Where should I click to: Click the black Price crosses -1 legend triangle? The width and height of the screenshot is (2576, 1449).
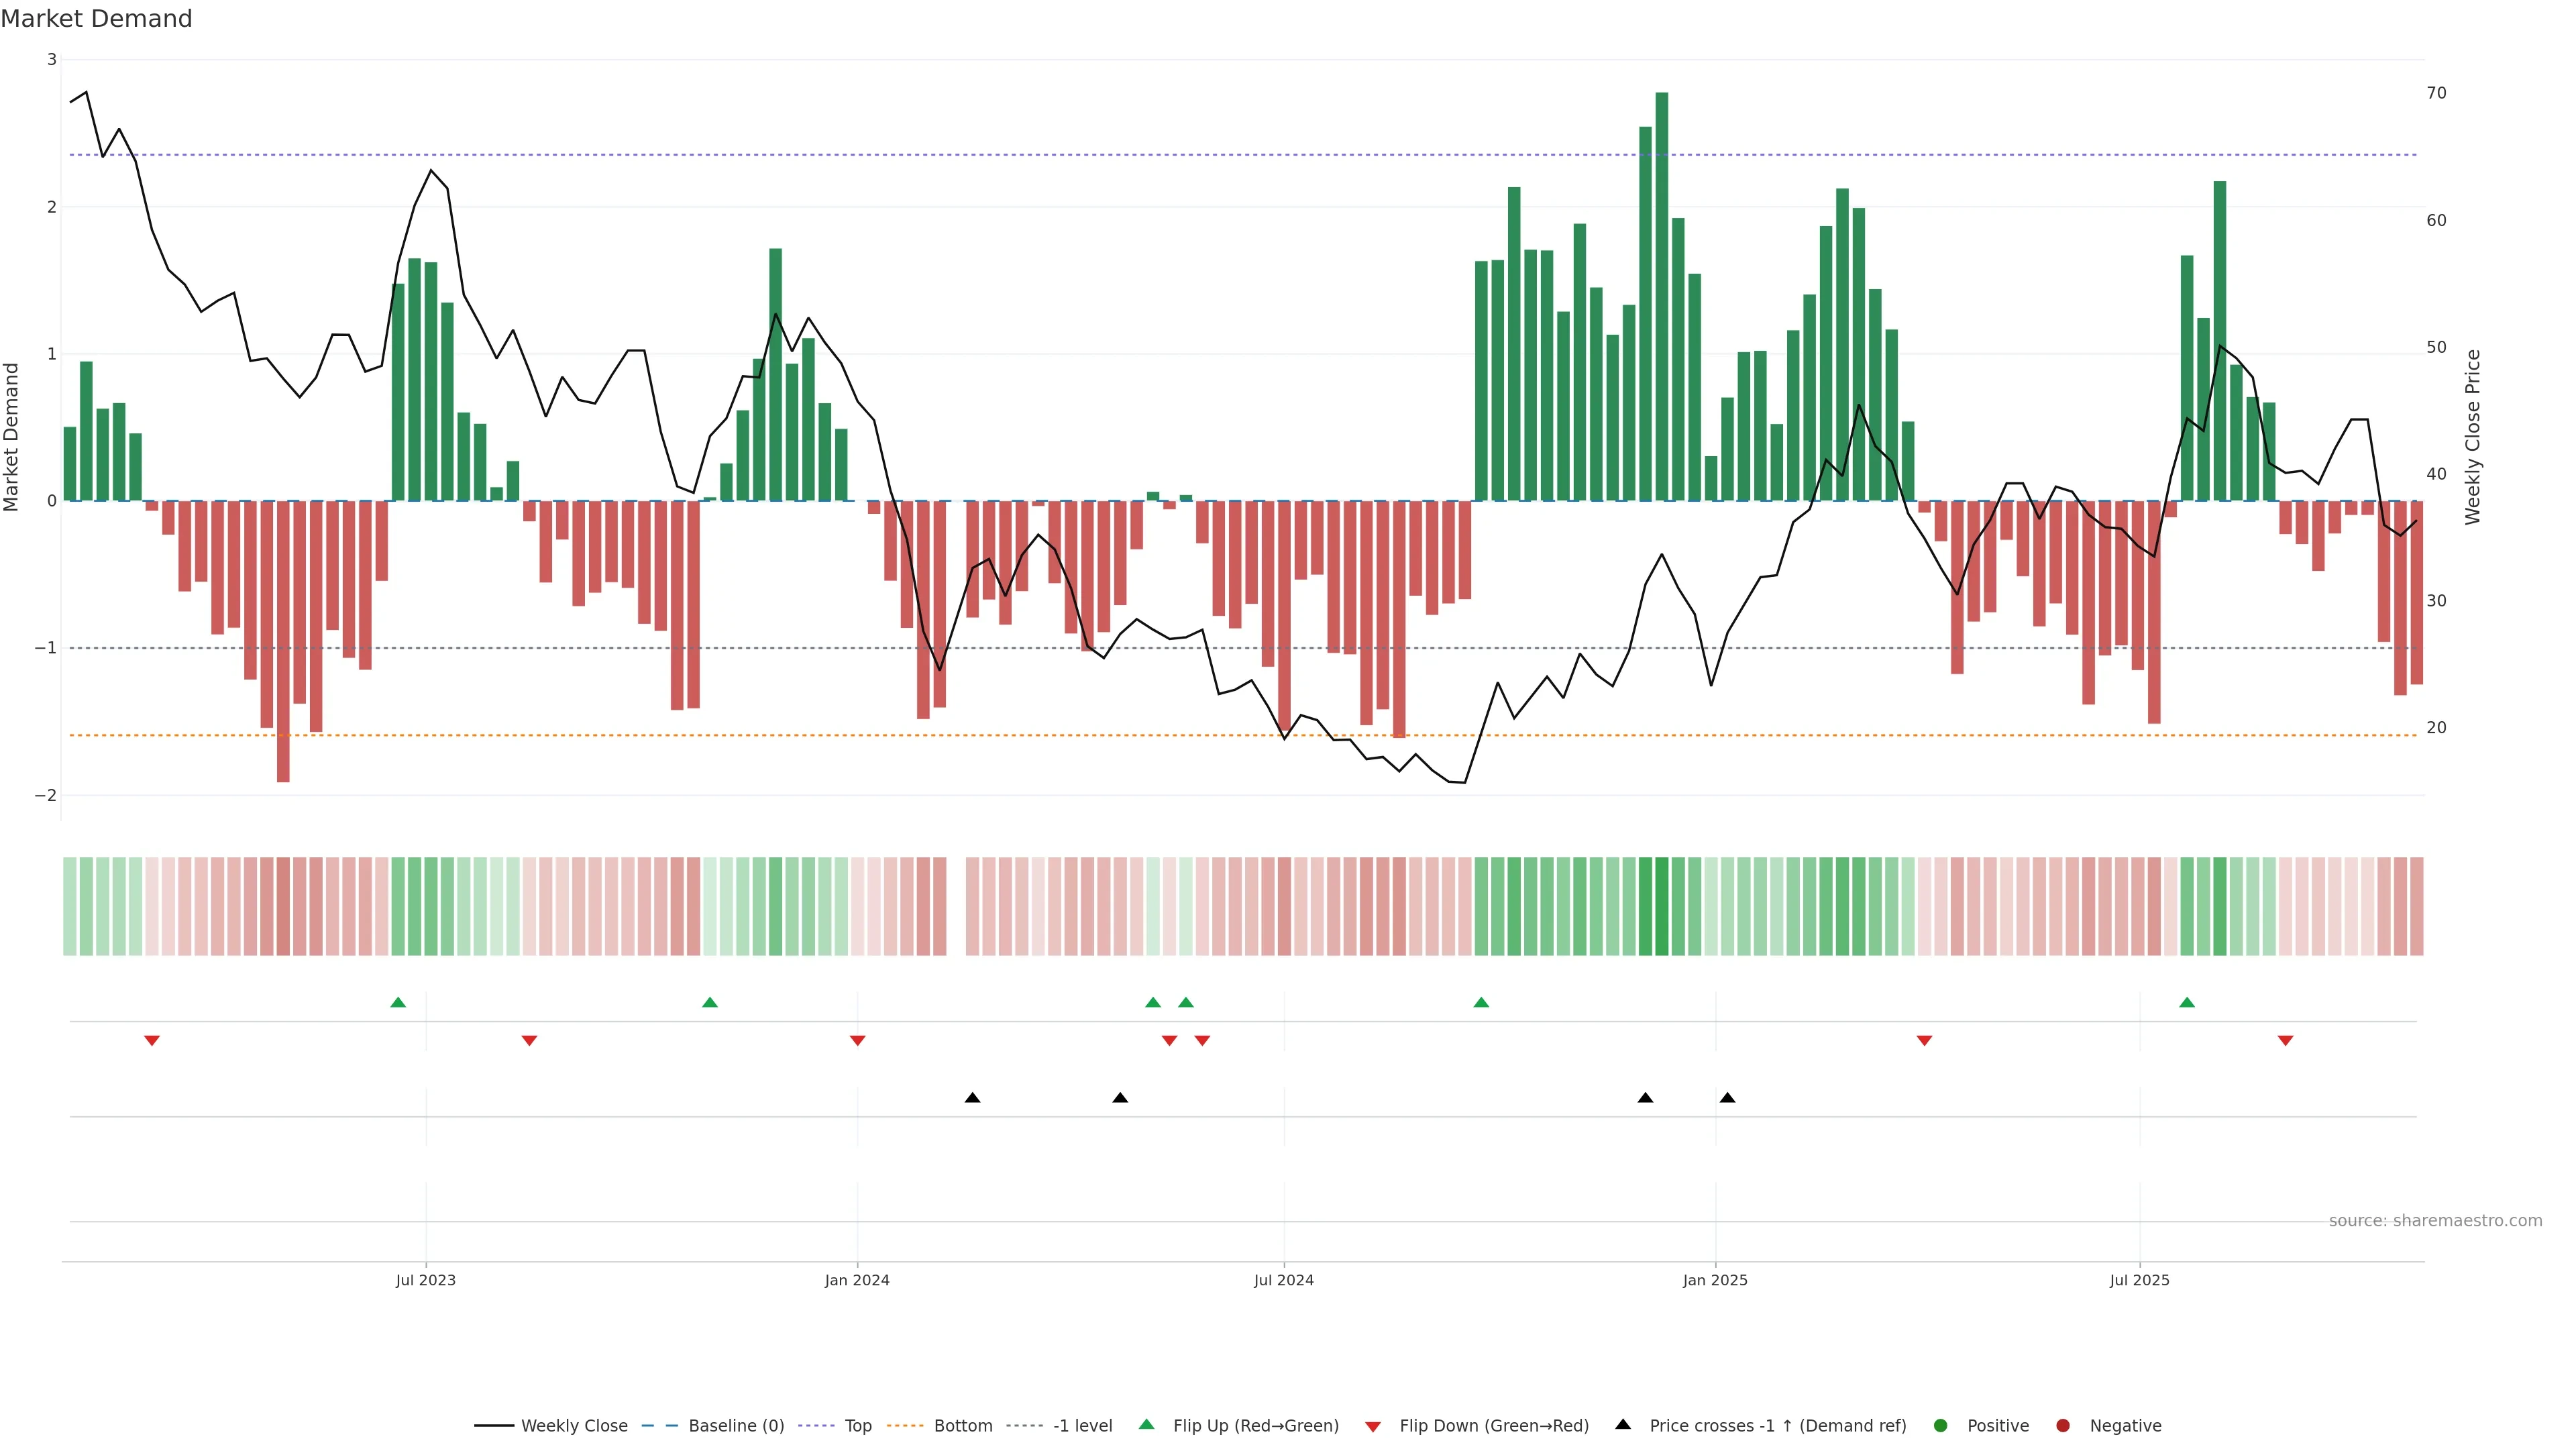pyautogui.click(x=1623, y=1424)
